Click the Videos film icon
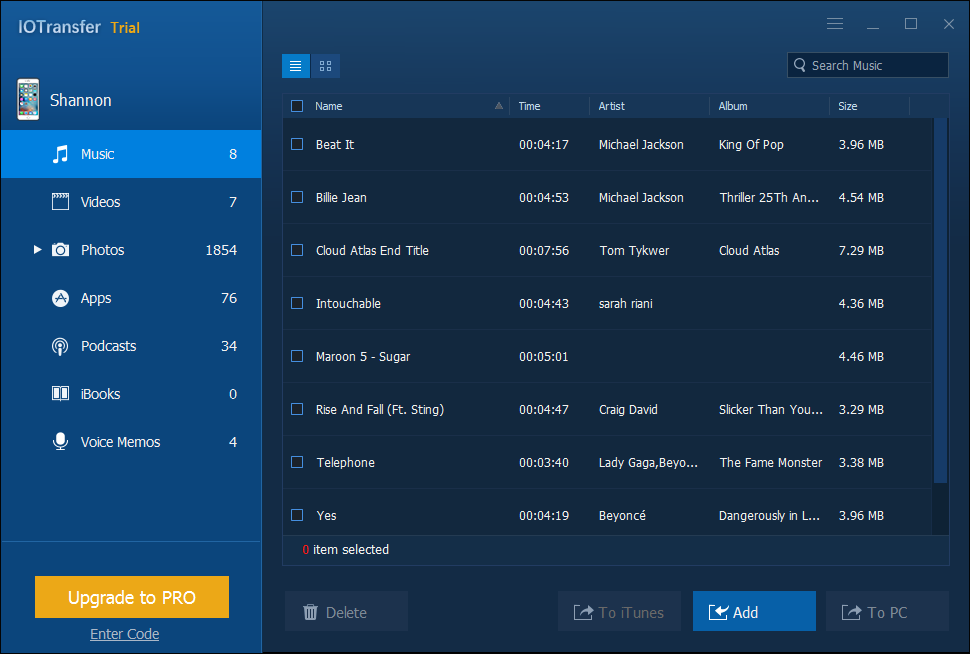 [61, 202]
